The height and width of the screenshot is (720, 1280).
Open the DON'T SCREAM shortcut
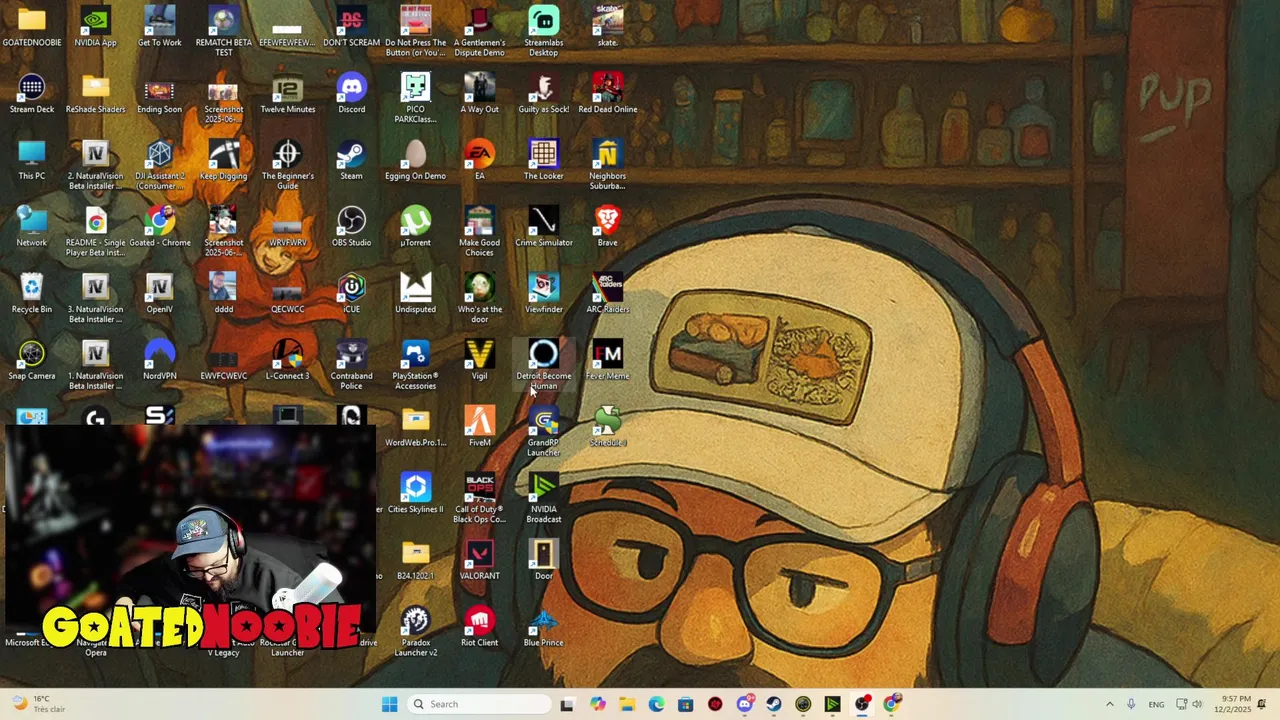click(x=351, y=27)
